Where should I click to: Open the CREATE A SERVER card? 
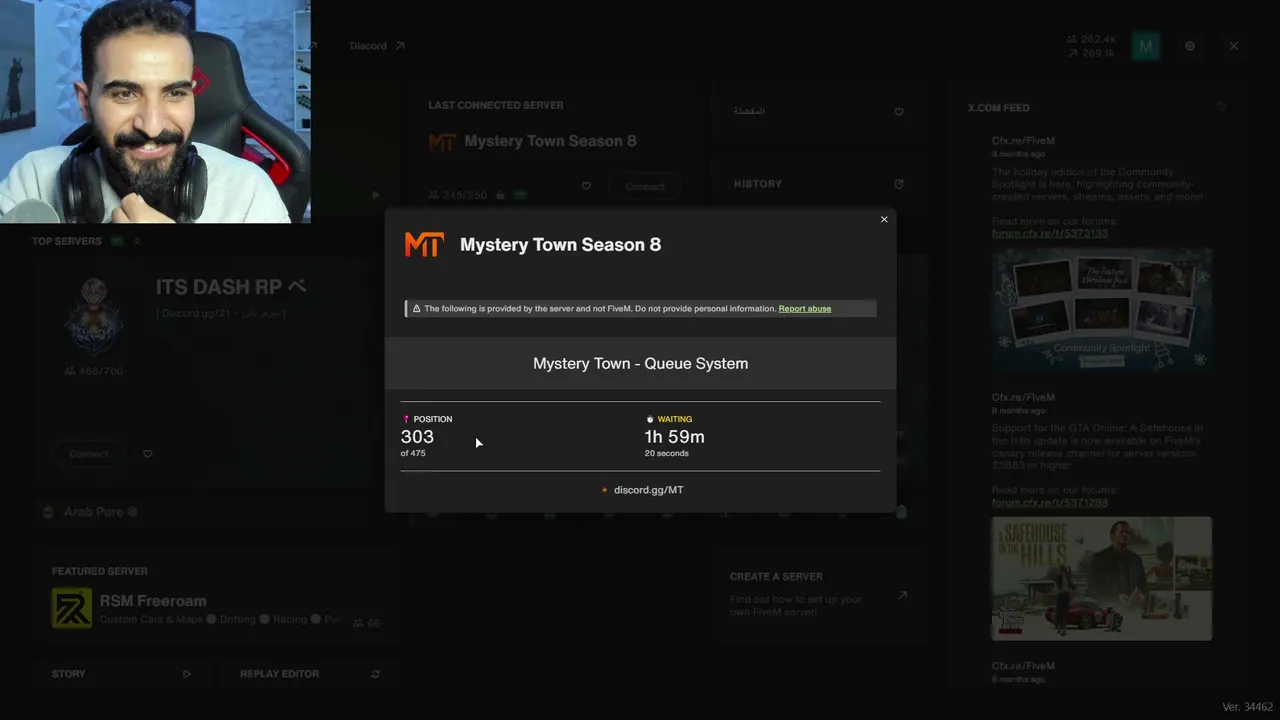tap(818, 594)
